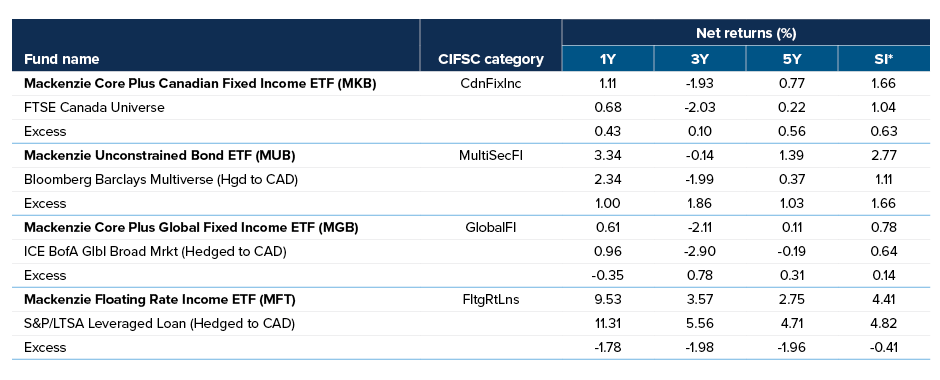Click the Net returns (%) header
Viewport: 940px width, 380px height.
(746, 33)
